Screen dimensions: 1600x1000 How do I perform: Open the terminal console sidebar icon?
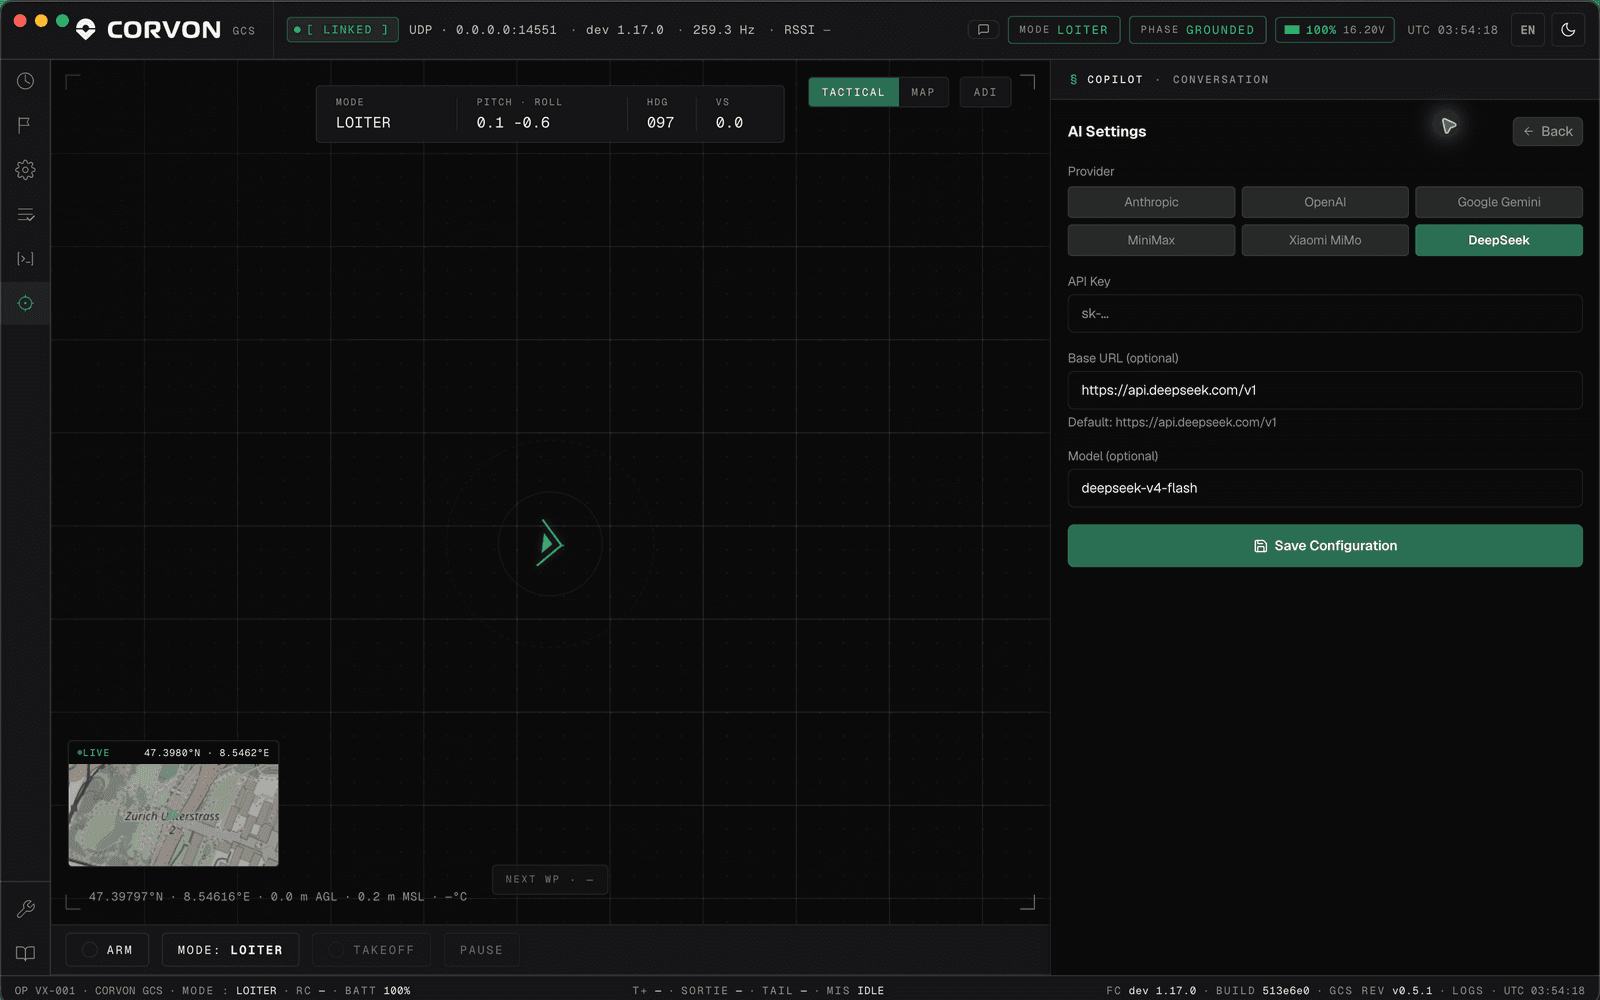[25, 259]
